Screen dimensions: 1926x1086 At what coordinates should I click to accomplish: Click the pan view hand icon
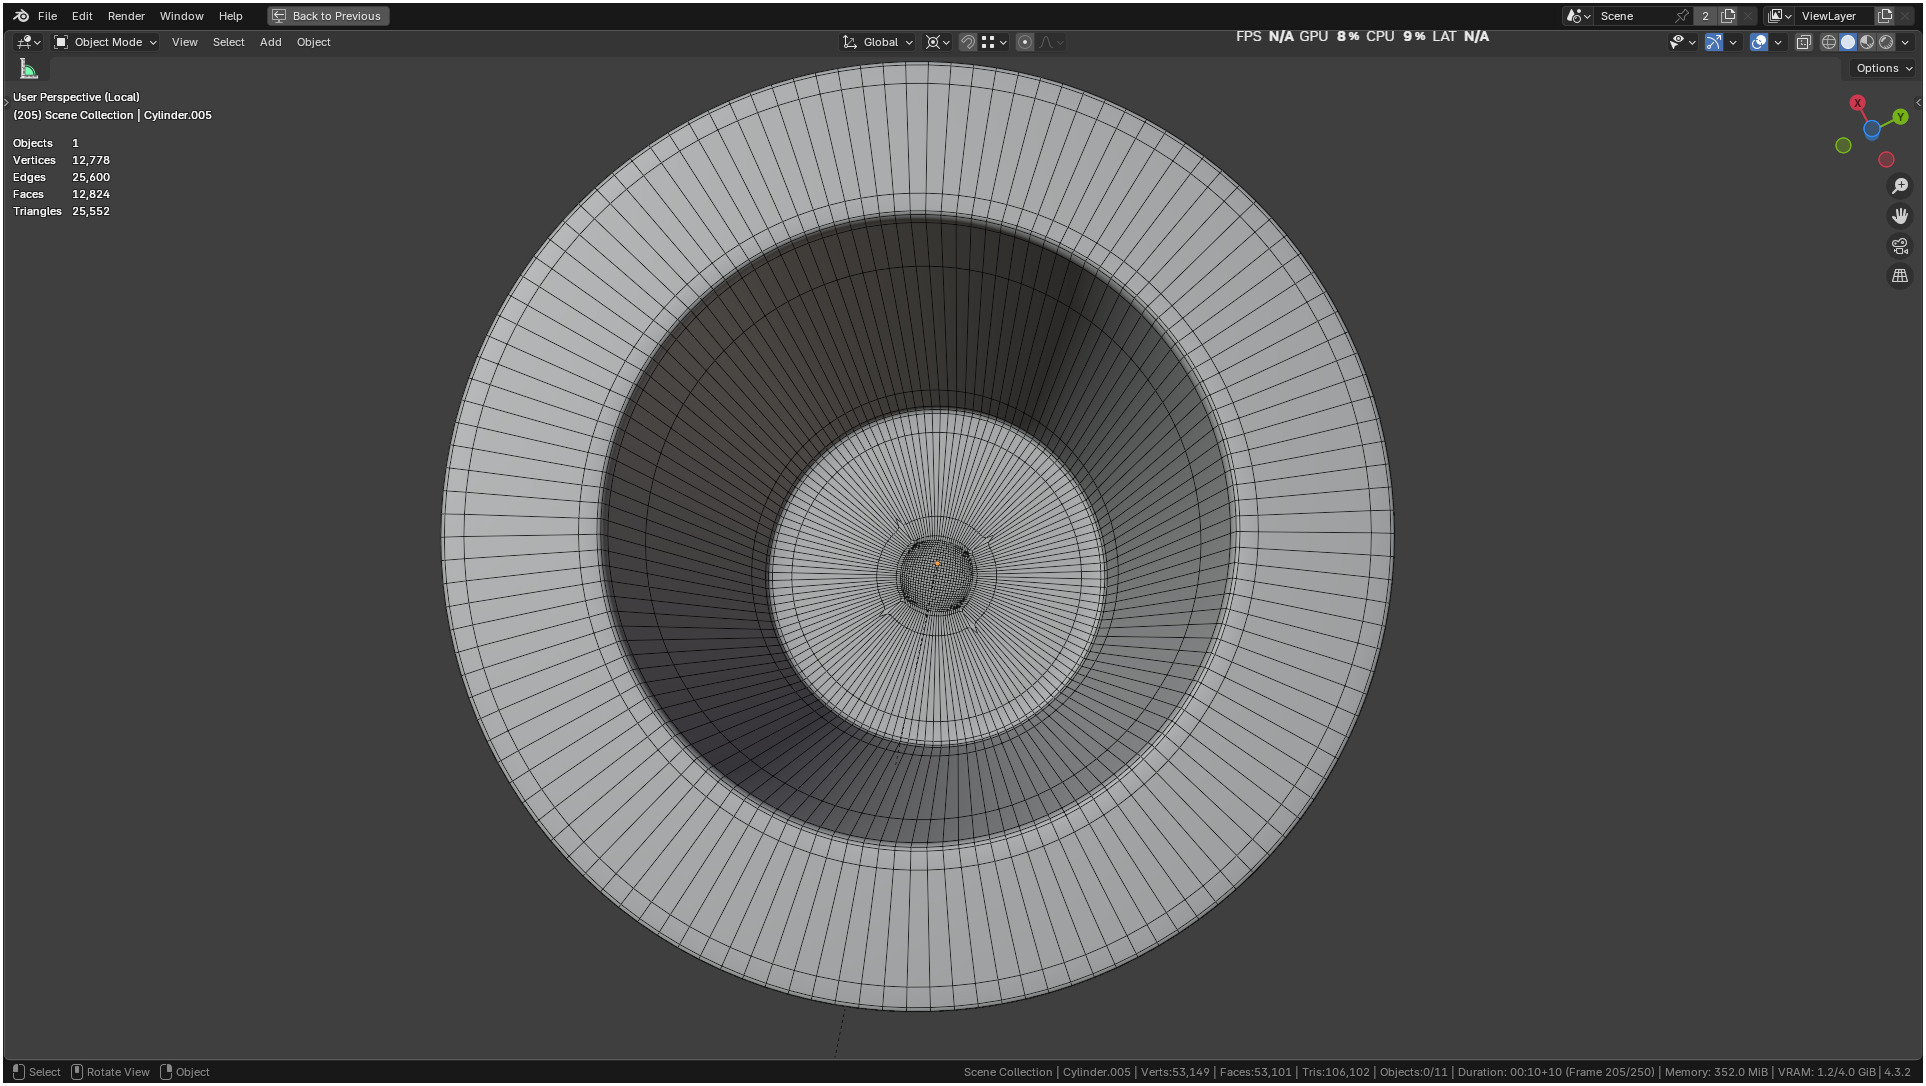1900,216
